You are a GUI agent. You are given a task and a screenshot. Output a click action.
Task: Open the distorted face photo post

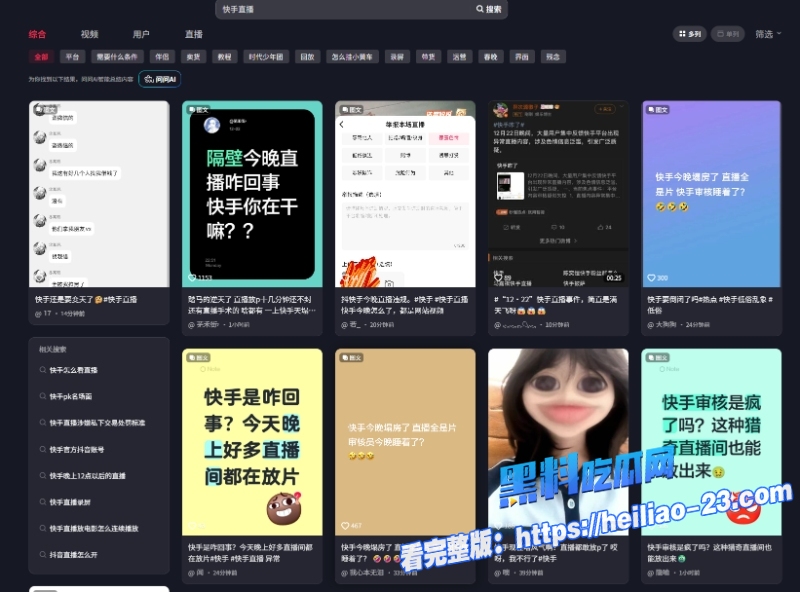pos(558,442)
